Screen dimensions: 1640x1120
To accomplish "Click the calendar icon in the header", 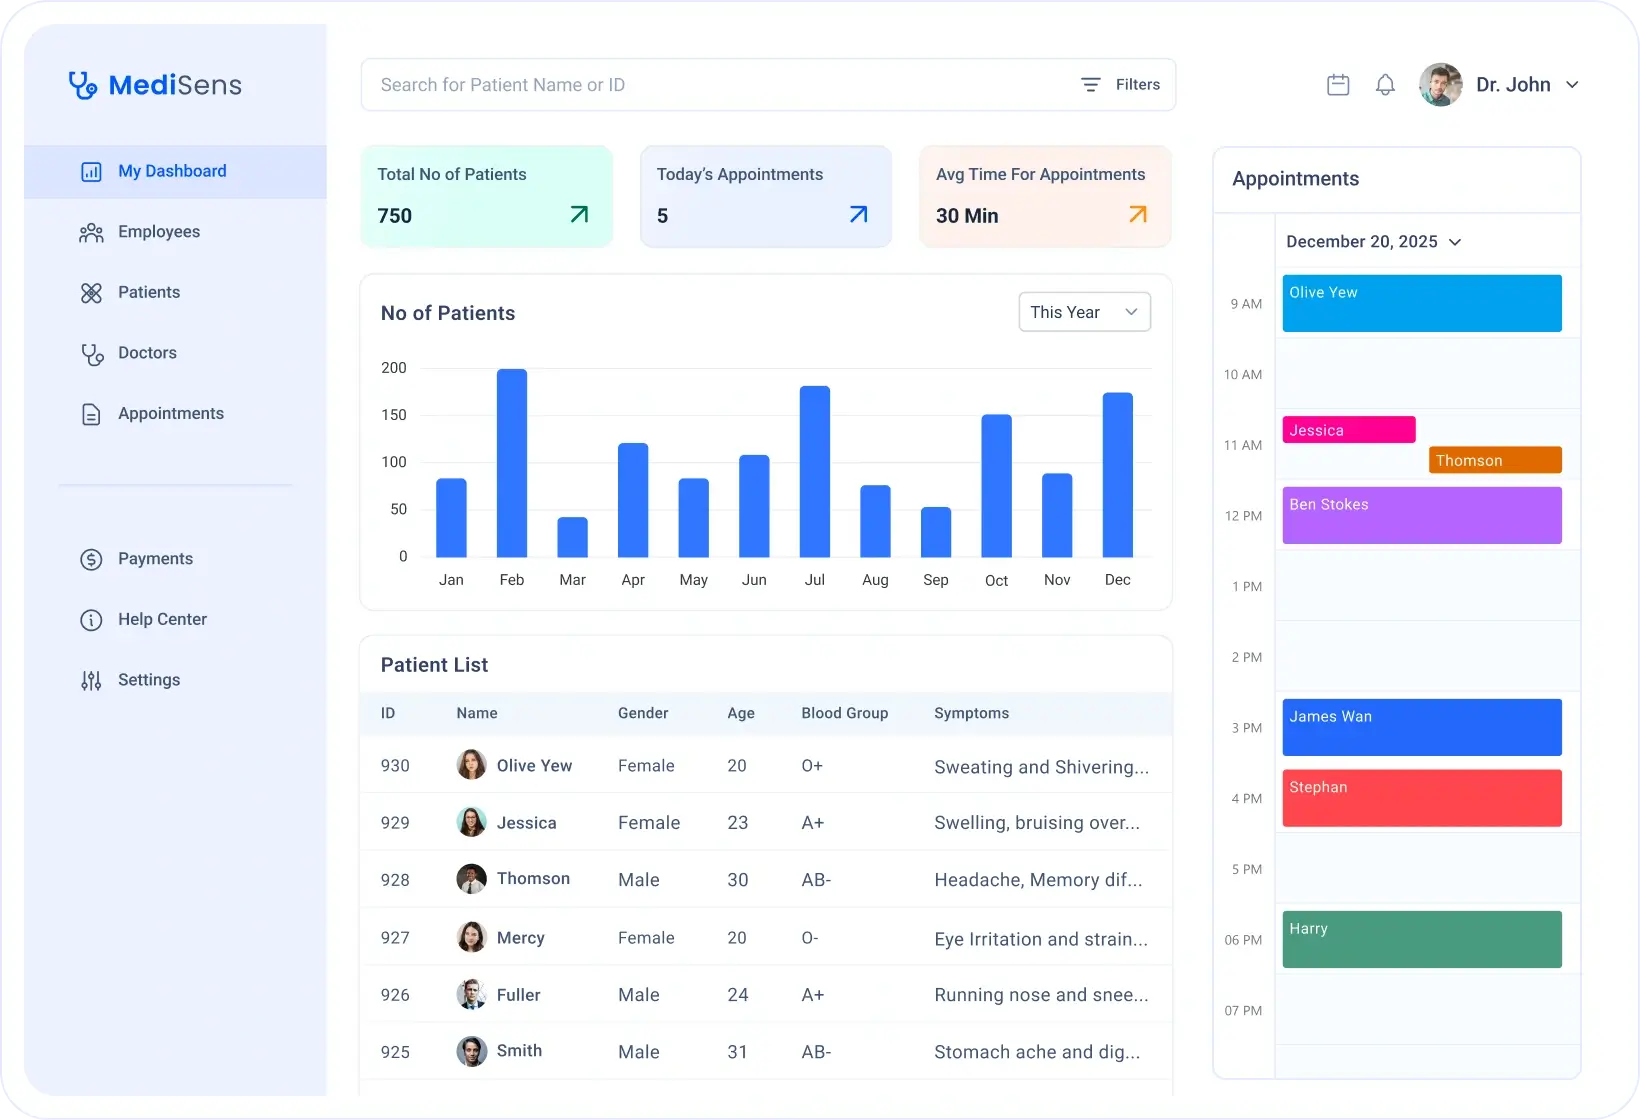I will coord(1338,85).
